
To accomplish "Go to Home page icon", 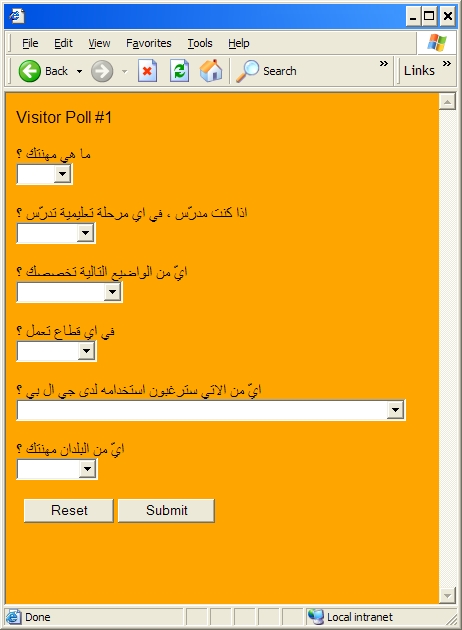I will [x=211, y=71].
